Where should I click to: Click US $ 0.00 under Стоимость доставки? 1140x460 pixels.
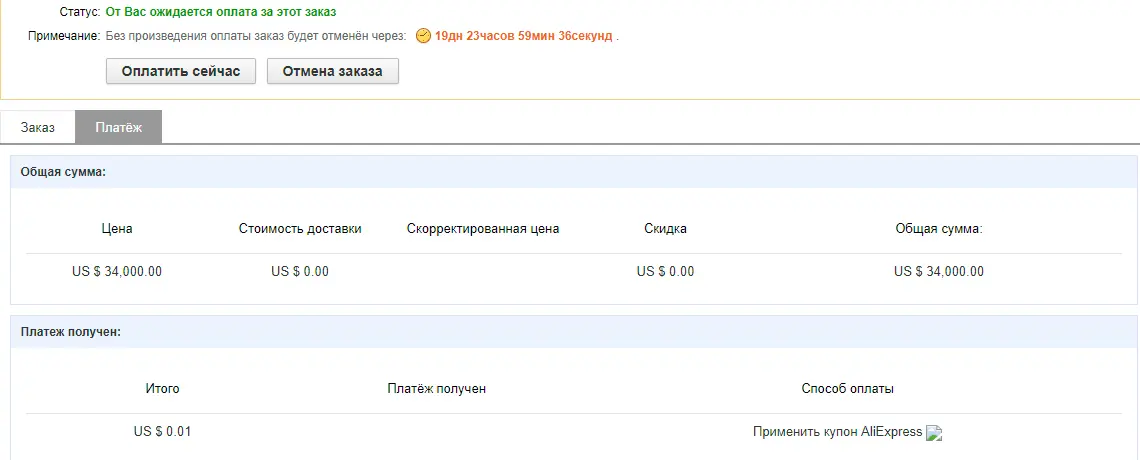[300, 272]
